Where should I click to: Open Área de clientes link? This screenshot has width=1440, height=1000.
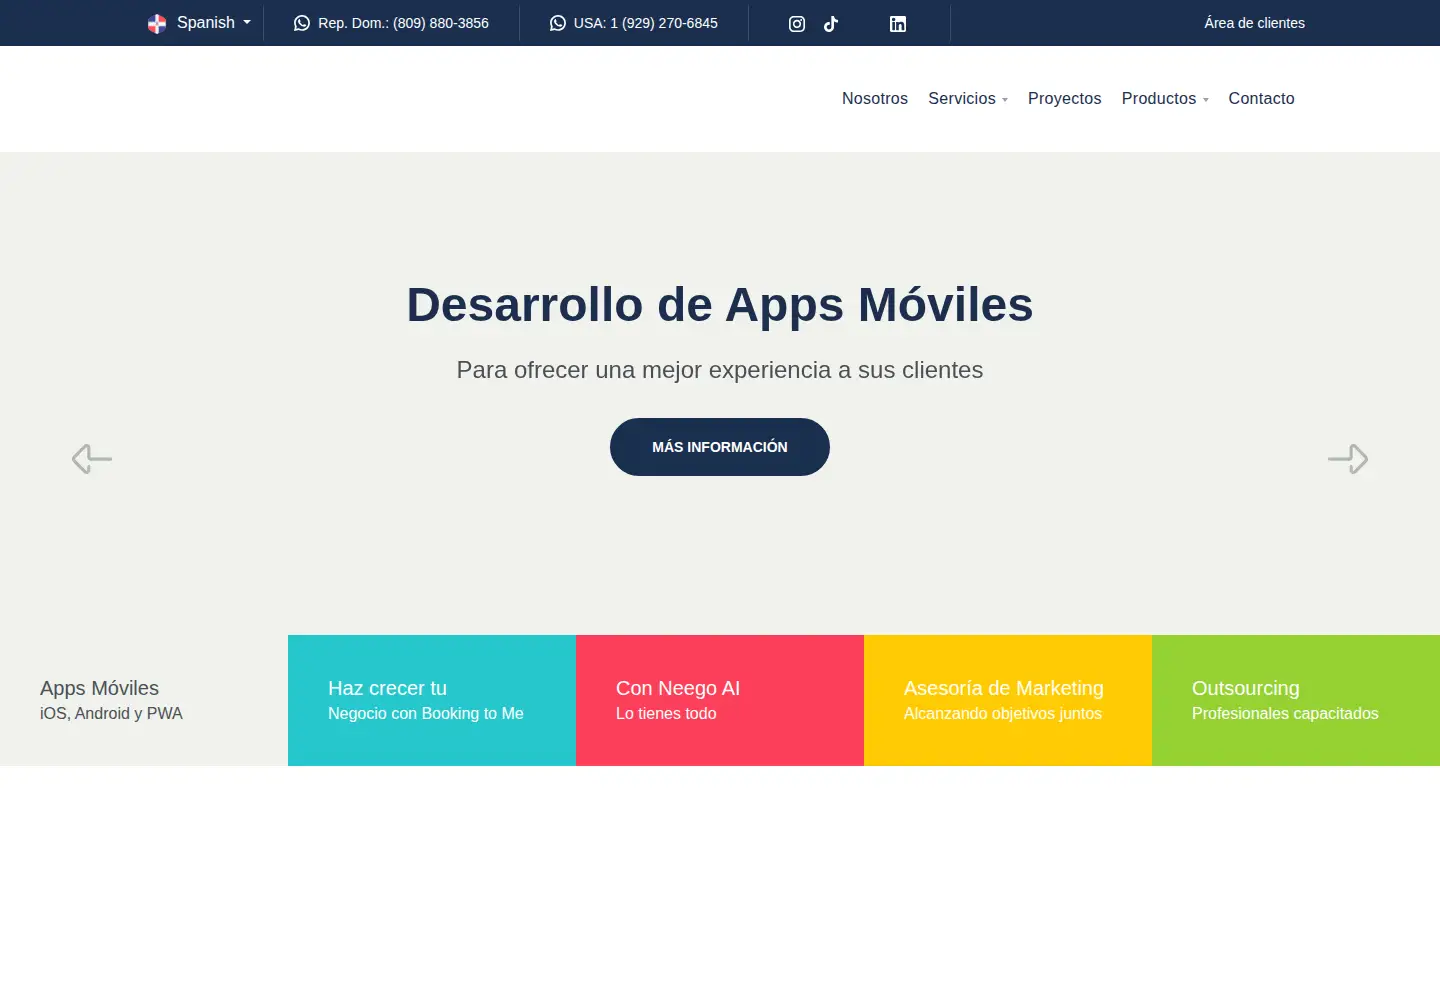tap(1254, 23)
